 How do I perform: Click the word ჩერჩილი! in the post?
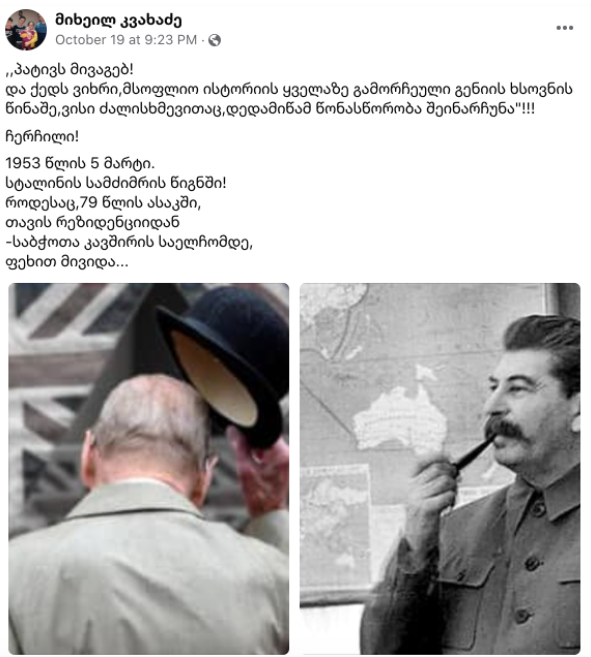click(42, 136)
